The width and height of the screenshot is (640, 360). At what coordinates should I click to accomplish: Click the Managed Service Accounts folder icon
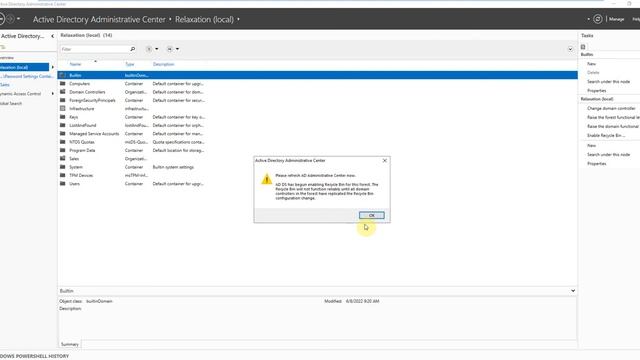pos(62,133)
